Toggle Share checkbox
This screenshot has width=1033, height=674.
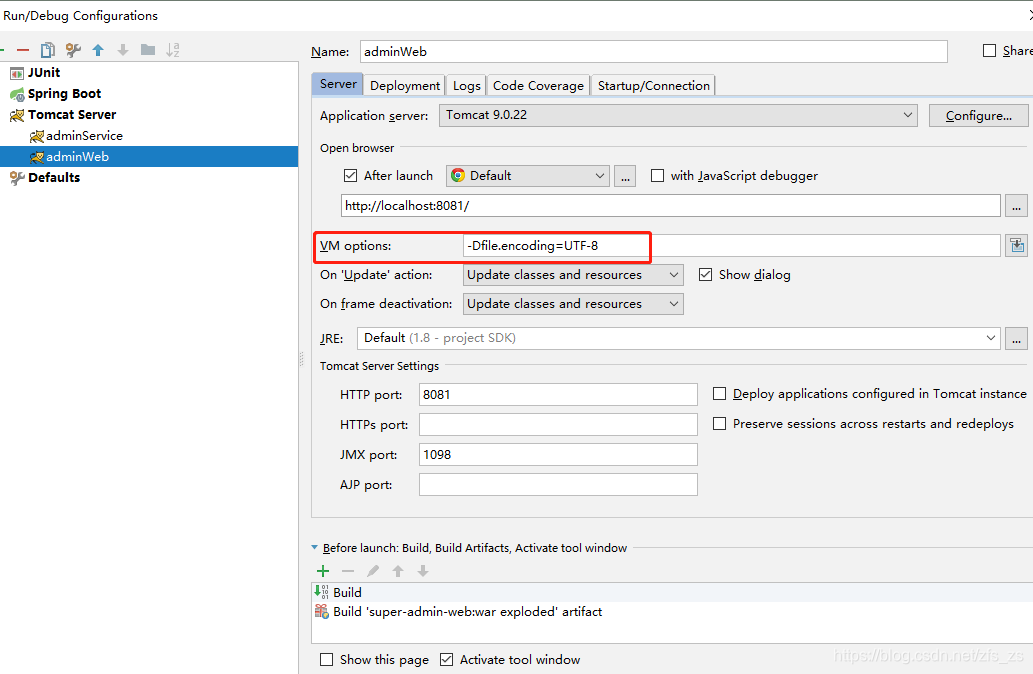989,51
